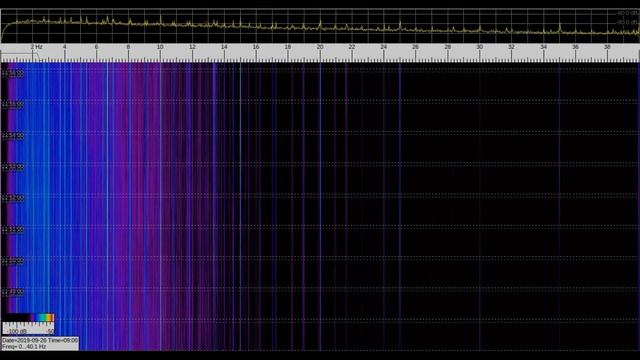The image size is (640, 360).
Task: Click the 25 Hz peak in spectrum graph
Action: pyautogui.click(x=400, y=25)
